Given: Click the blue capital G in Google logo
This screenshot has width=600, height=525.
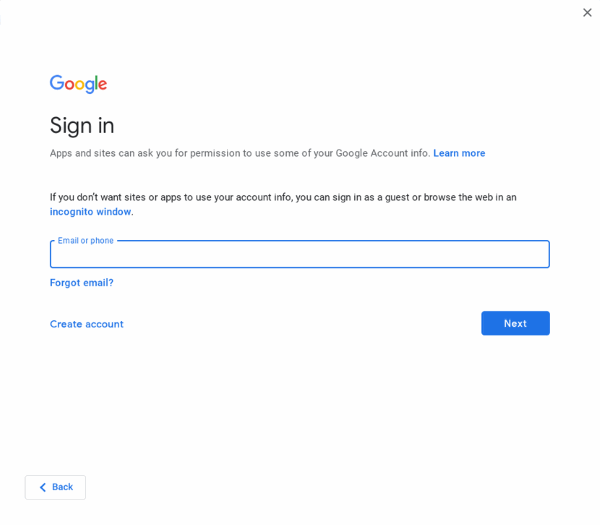Looking at the screenshot, I should point(57,83).
